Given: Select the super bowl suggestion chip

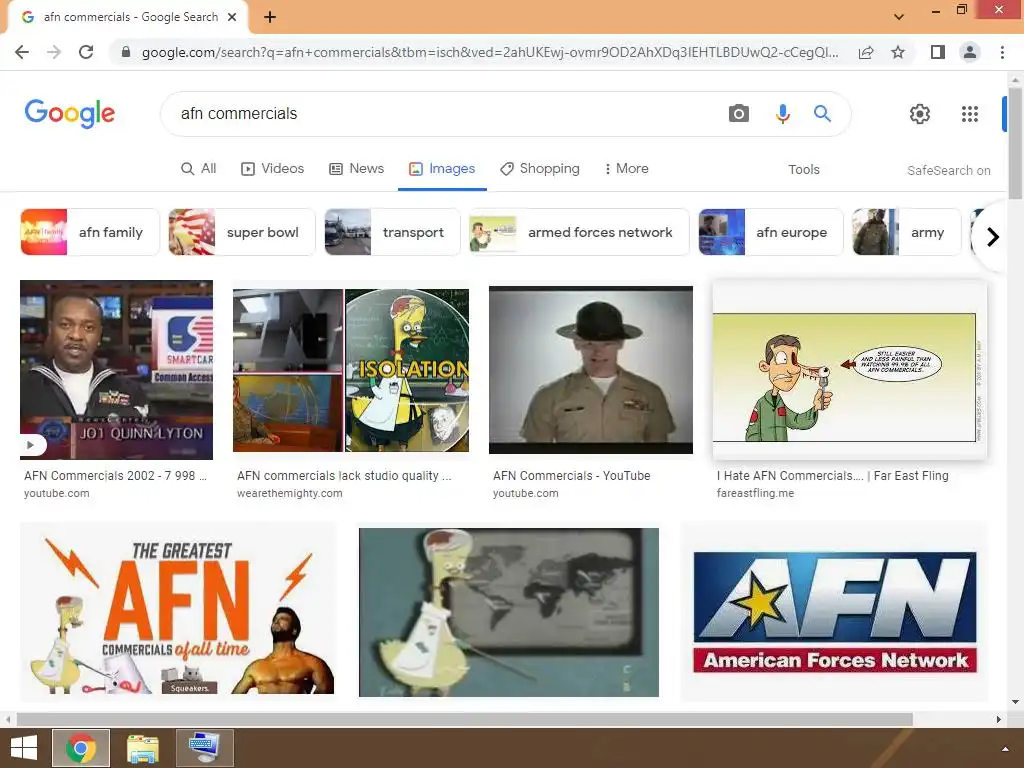Looking at the screenshot, I should 242,232.
